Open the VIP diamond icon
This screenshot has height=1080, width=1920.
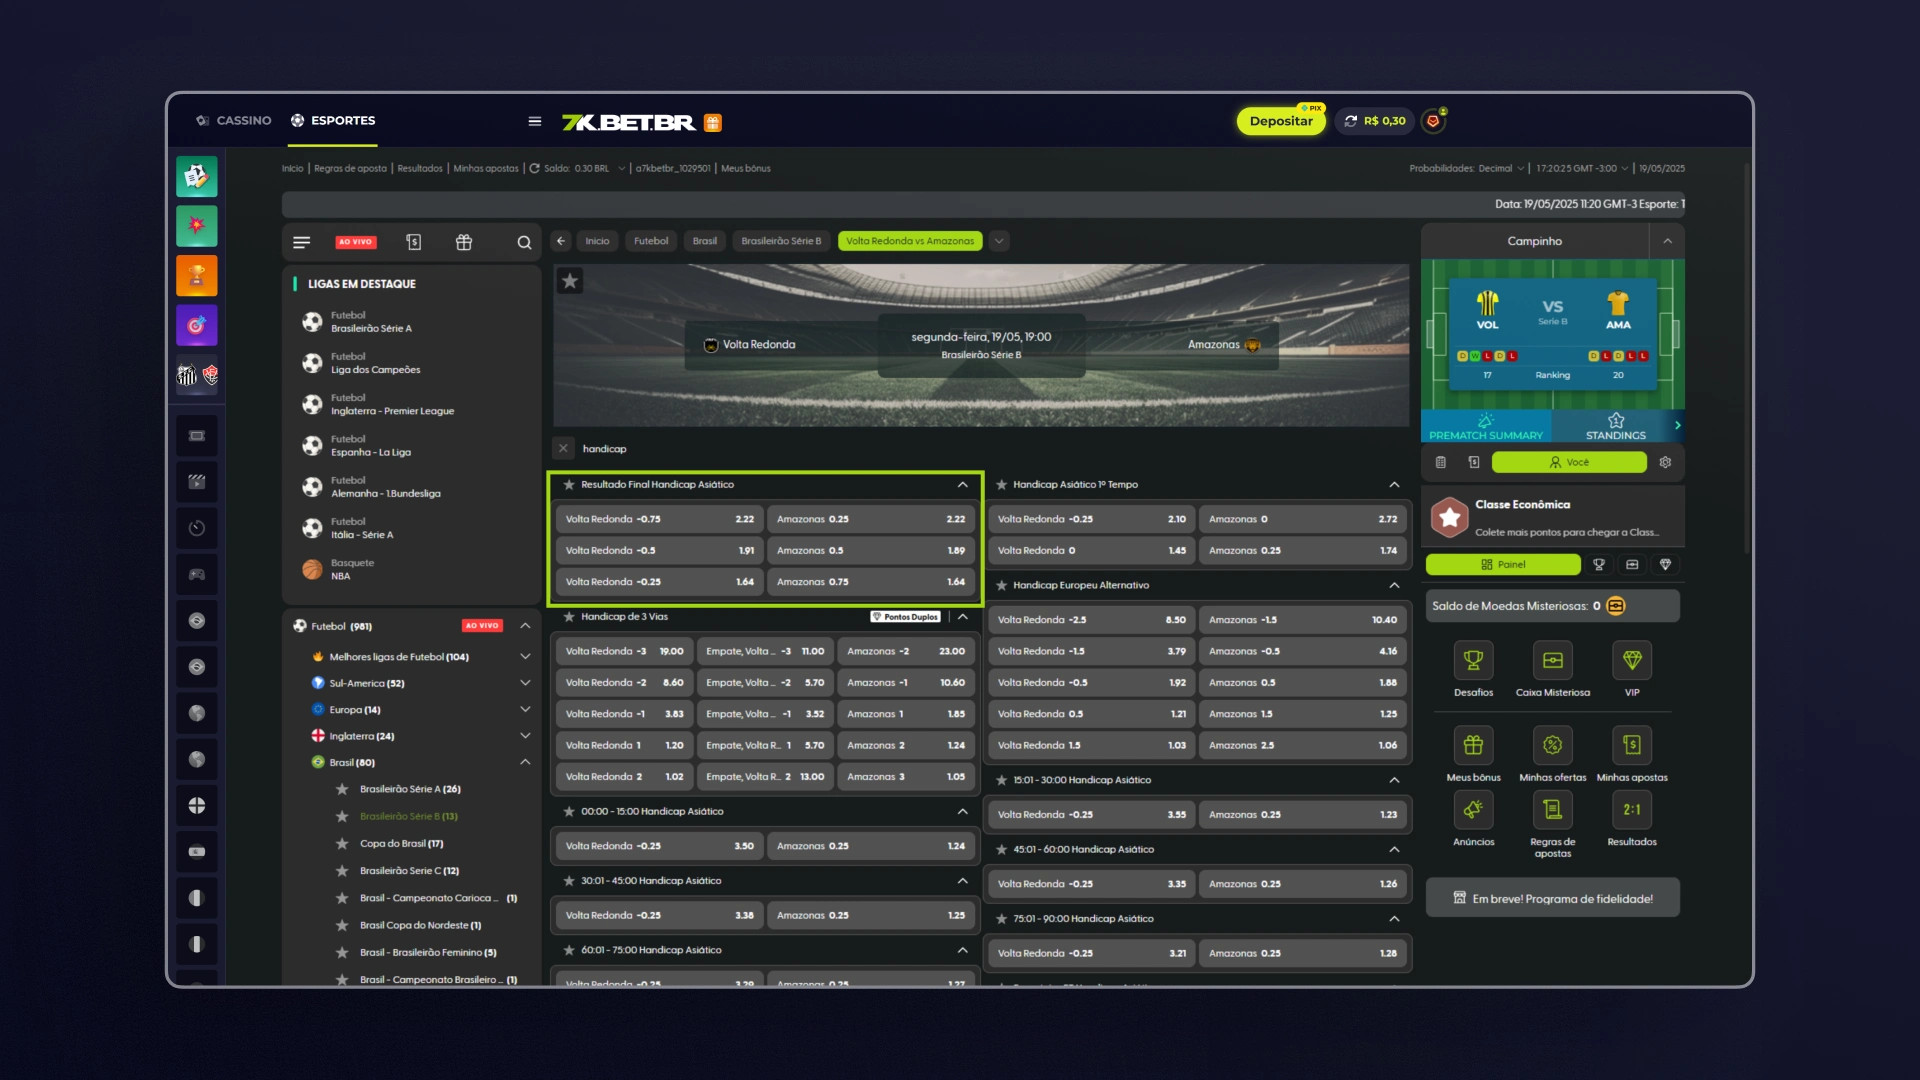pyautogui.click(x=1632, y=660)
